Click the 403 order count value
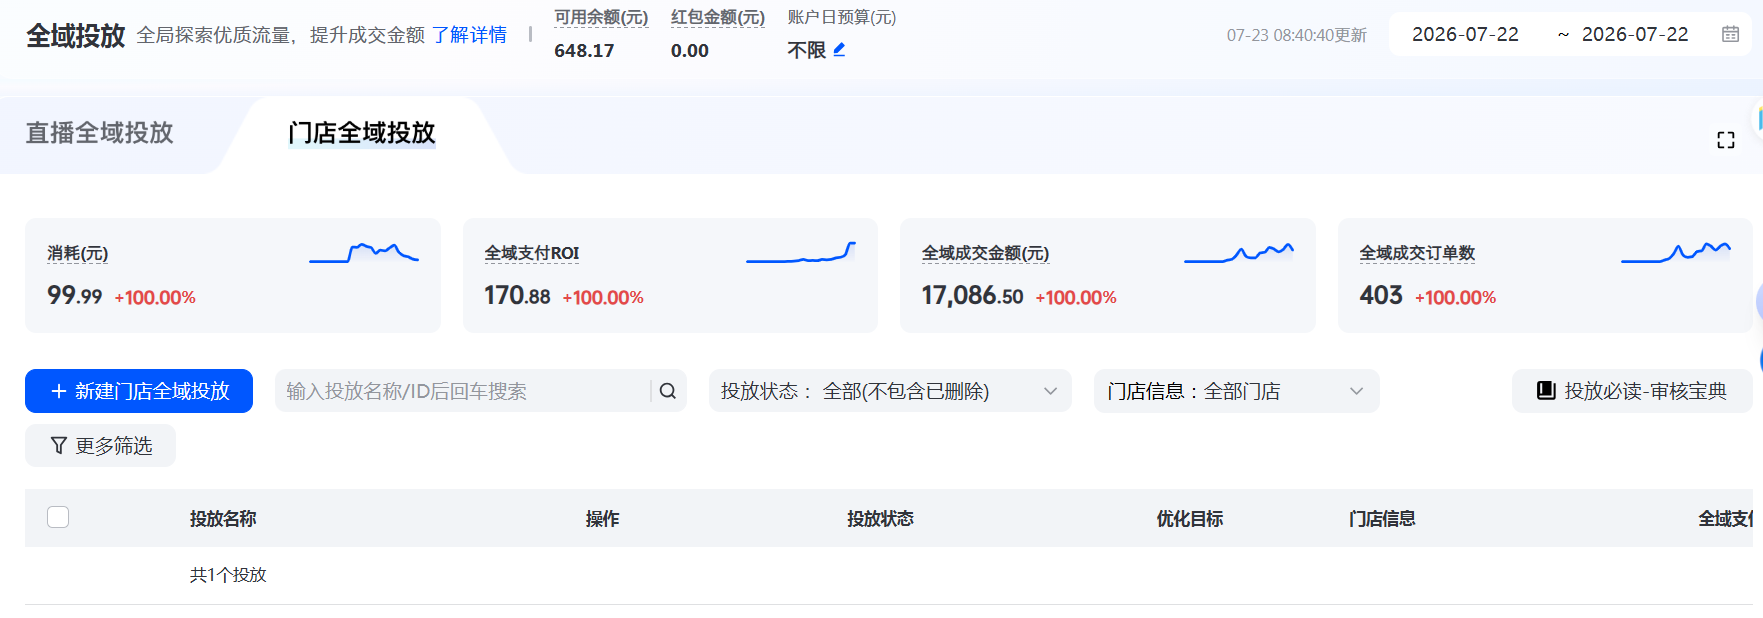 tap(1381, 295)
